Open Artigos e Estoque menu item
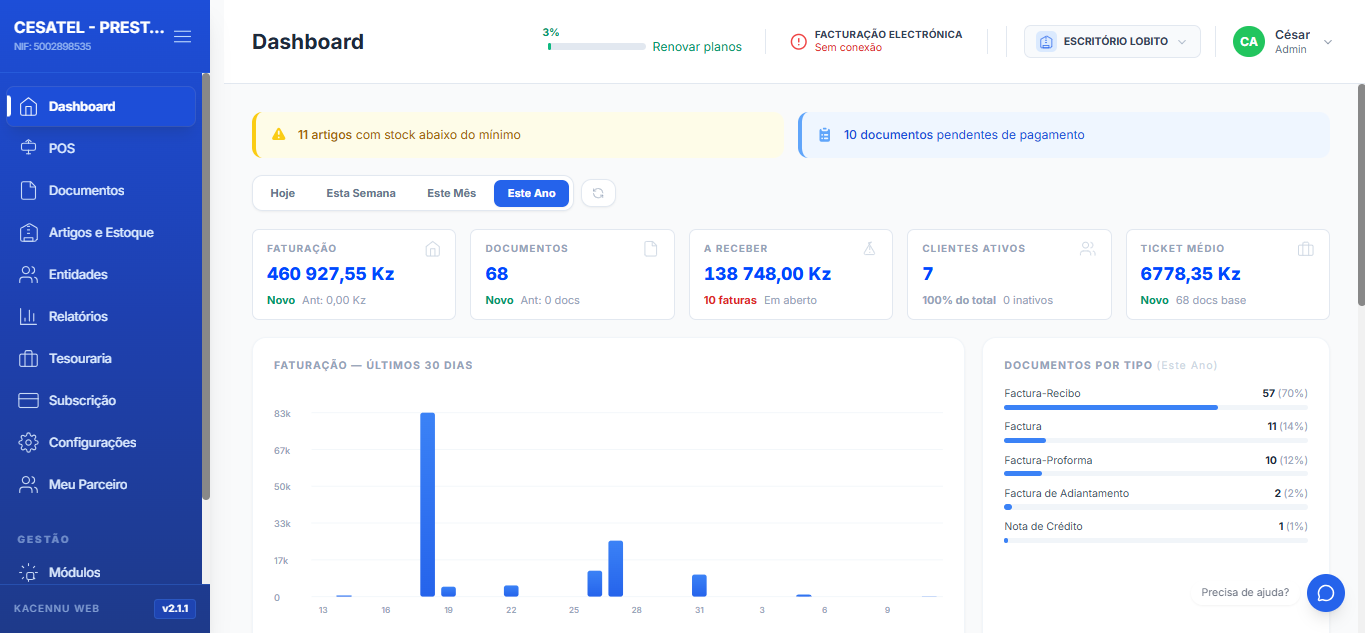The height and width of the screenshot is (633, 1365). point(101,232)
